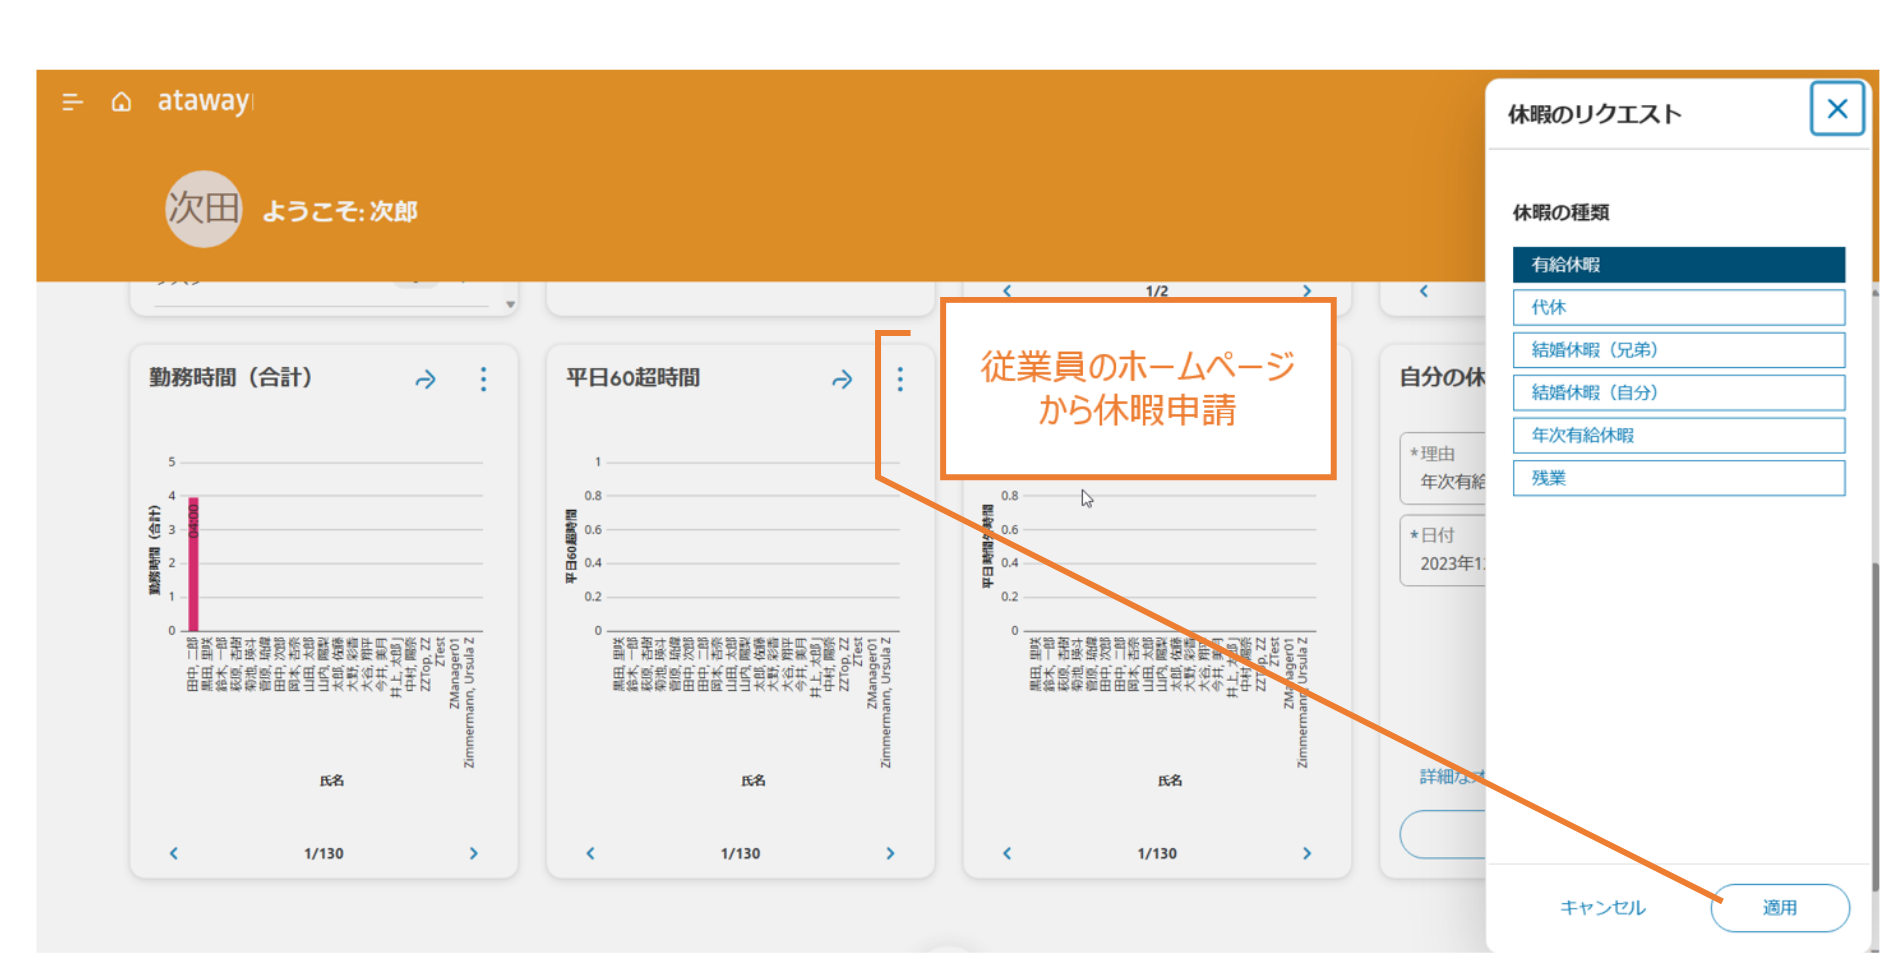Open share arrow on 勤務時間（合計） card
Viewport: 1891px width, 976px height.
coord(426,379)
